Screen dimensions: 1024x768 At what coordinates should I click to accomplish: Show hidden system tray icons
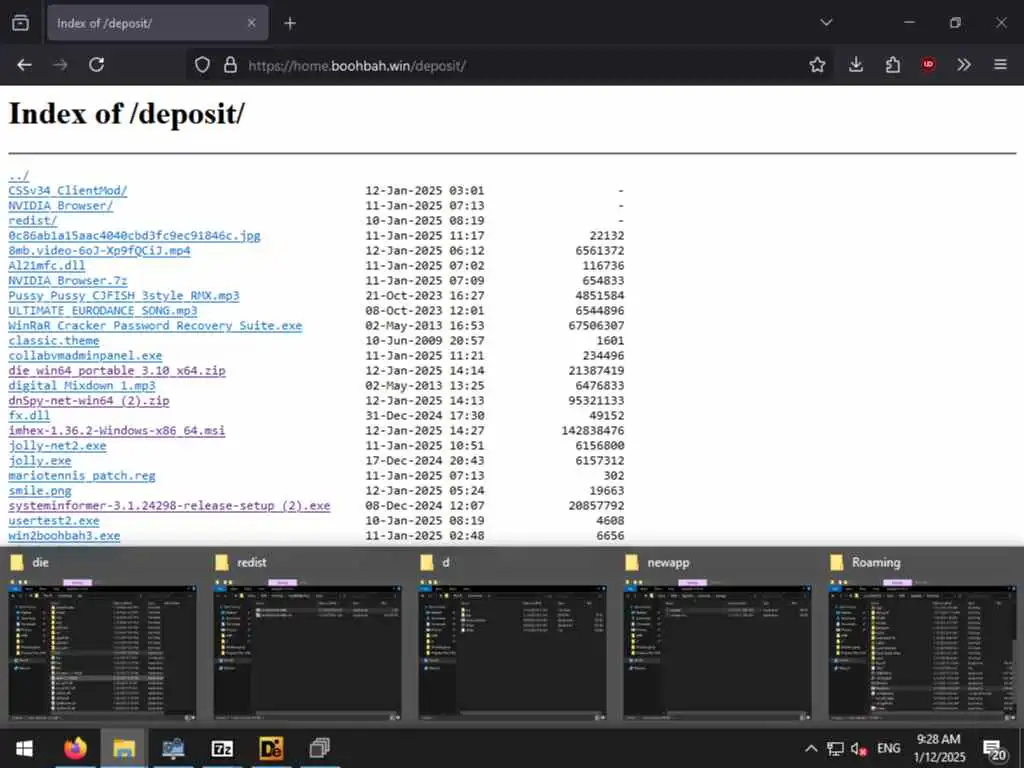click(810, 748)
